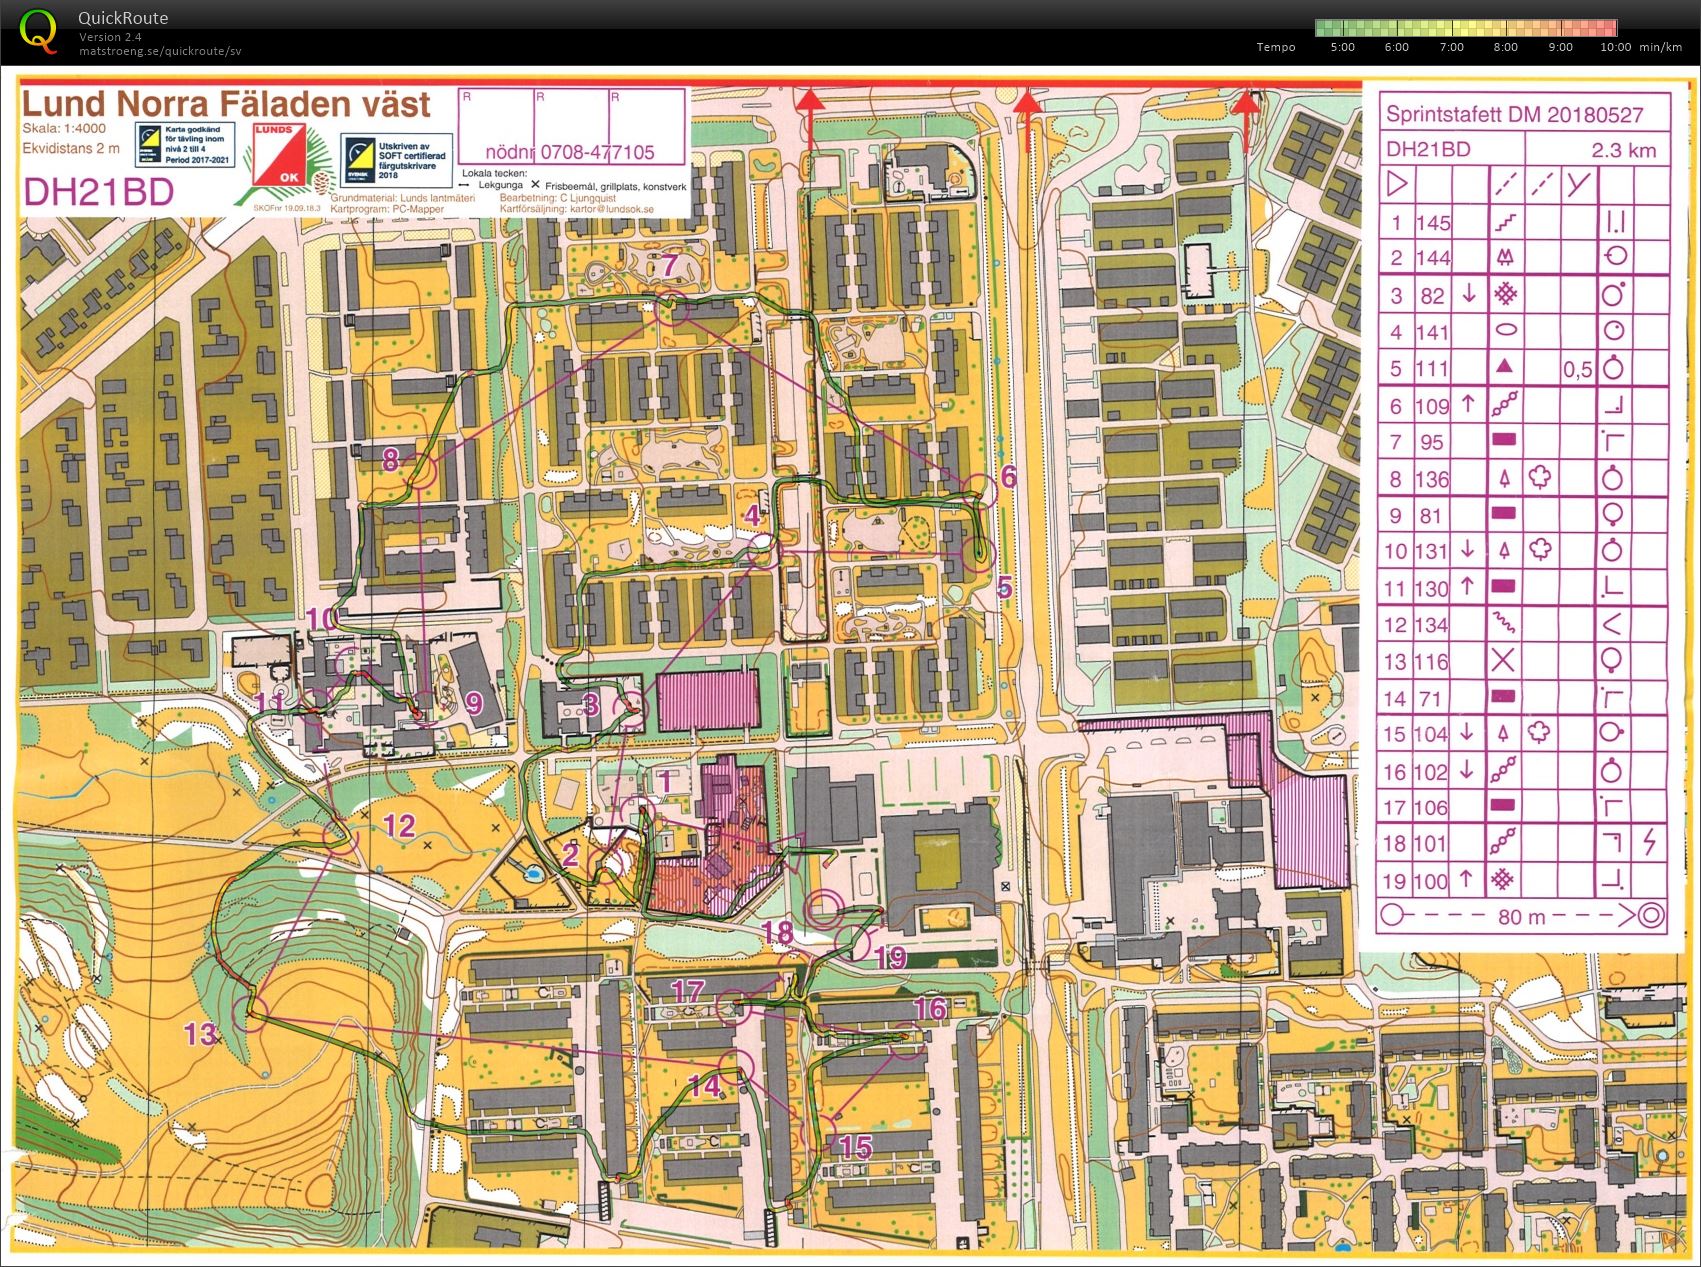Viewport: 1701px width, 1267px height.
Task: Click the Tempo legend label
Action: (1276, 47)
